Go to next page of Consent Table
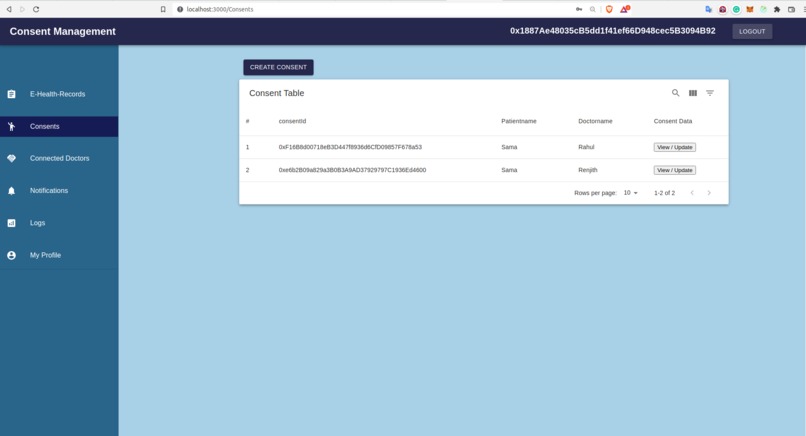The height and width of the screenshot is (436, 806). tap(709, 193)
